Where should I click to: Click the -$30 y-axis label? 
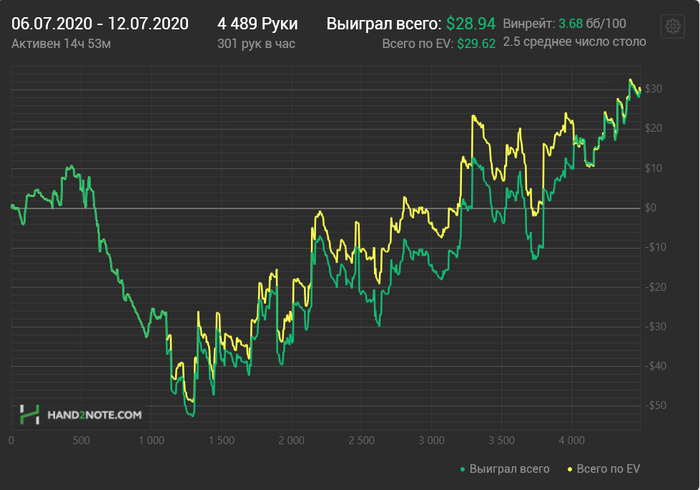[x=655, y=327]
